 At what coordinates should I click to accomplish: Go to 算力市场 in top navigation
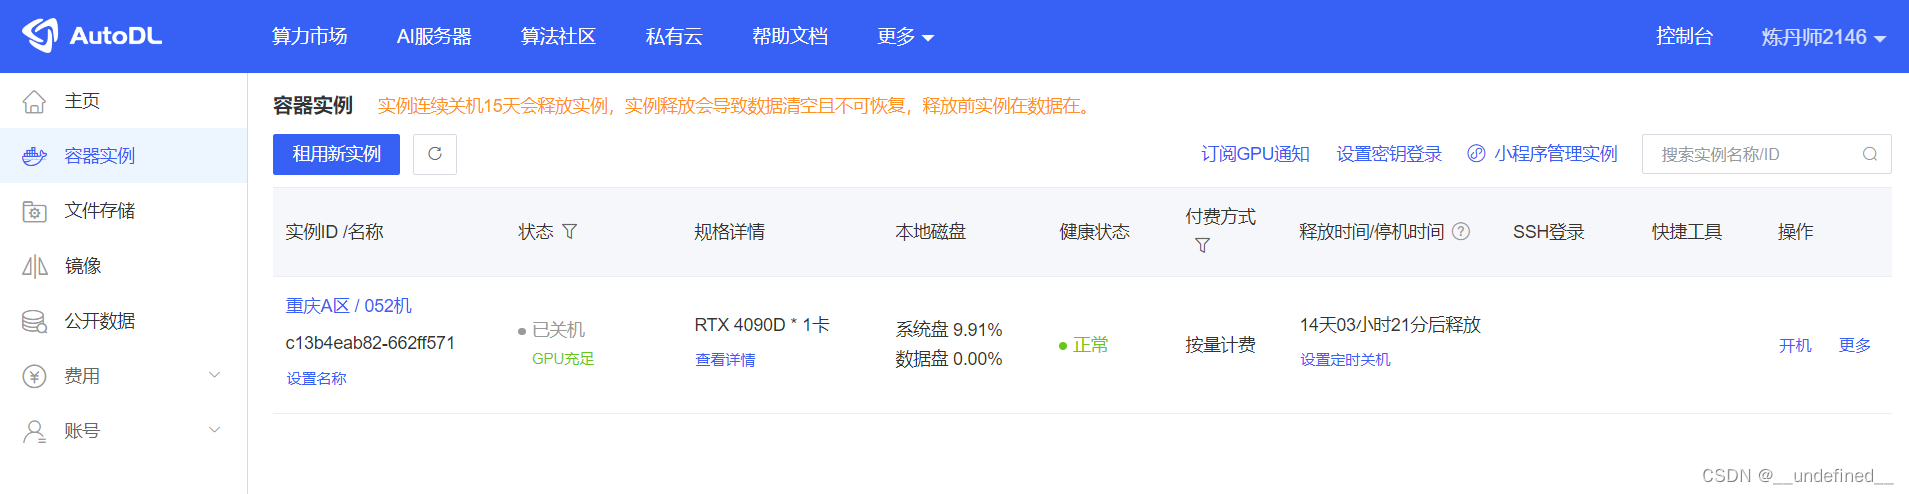tap(310, 36)
